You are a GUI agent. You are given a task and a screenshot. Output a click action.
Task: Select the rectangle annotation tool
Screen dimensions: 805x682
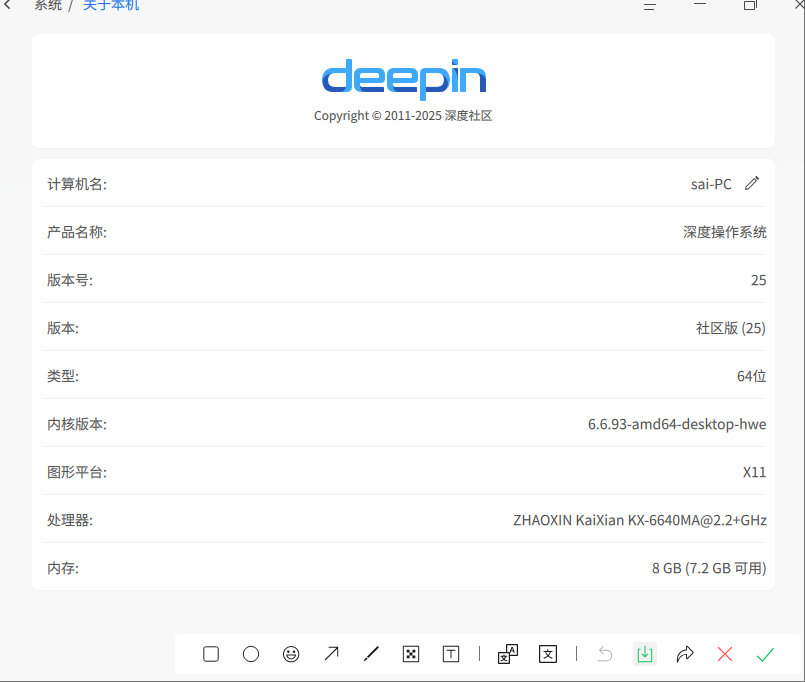click(211, 654)
